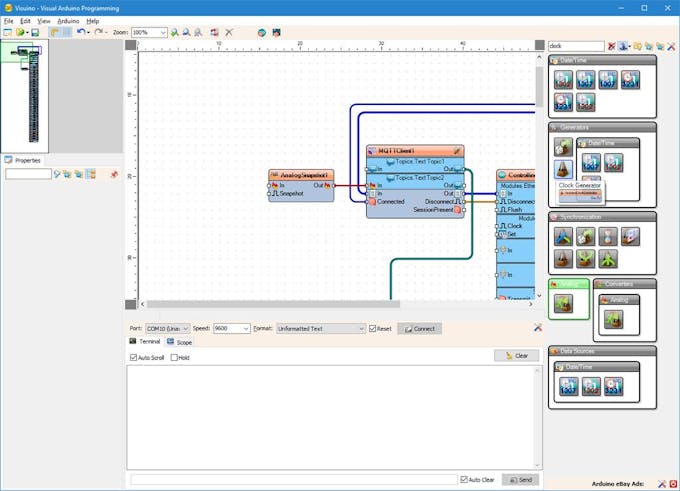This screenshot has height=491, width=680.
Task: Click the component search input field
Action: [575, 46]
